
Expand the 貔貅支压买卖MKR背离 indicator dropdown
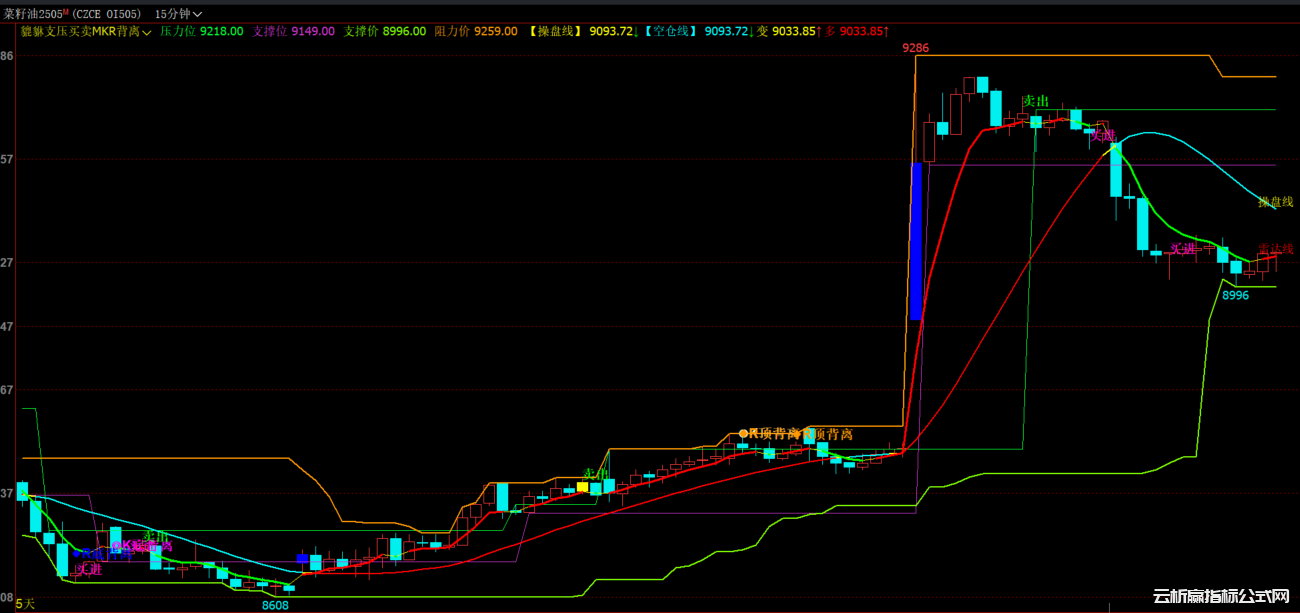point(86,31)
